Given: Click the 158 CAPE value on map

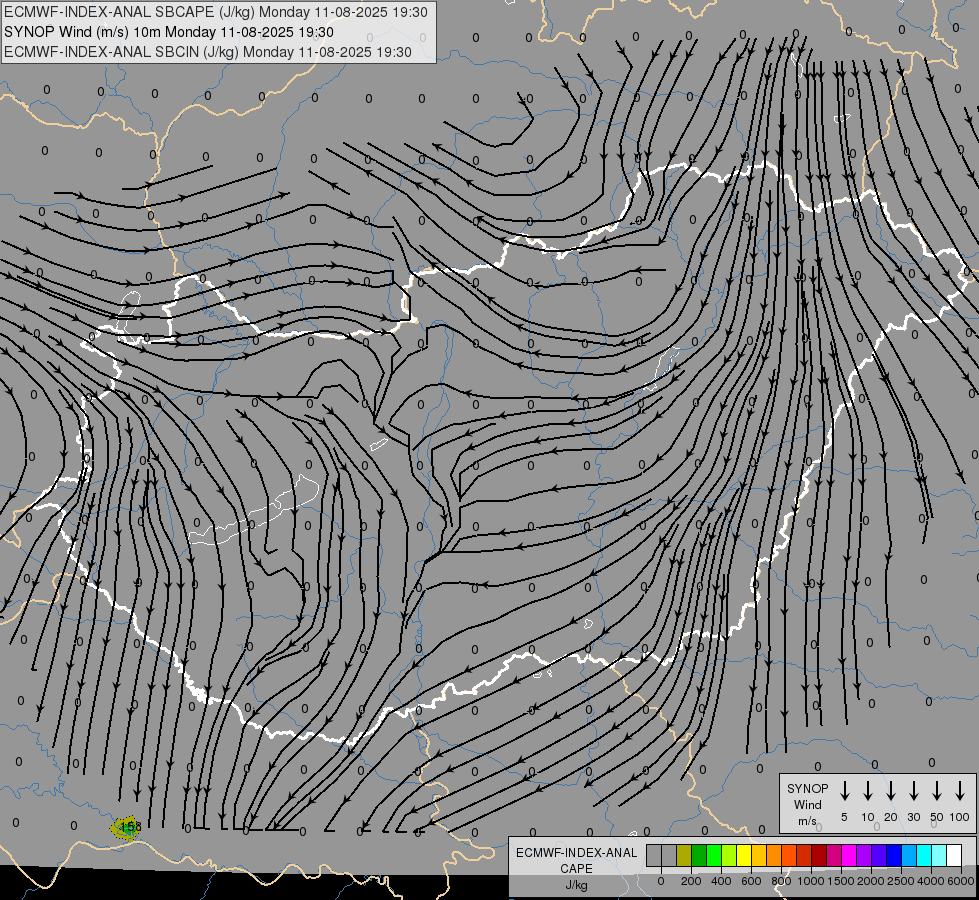Looking at the screenshot, I should [130, 827].
